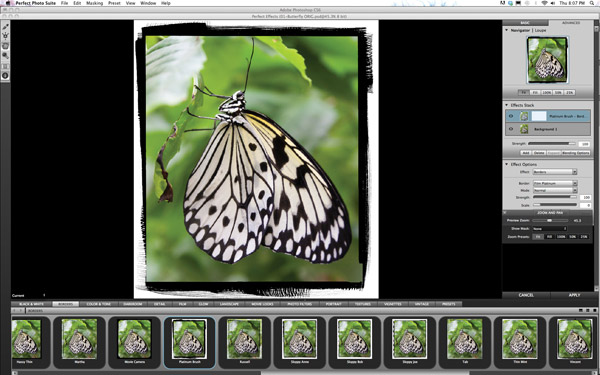The image size is (600, 375).
Task: Open the Effect dropdown showing Borders
Action: (554, 172)
